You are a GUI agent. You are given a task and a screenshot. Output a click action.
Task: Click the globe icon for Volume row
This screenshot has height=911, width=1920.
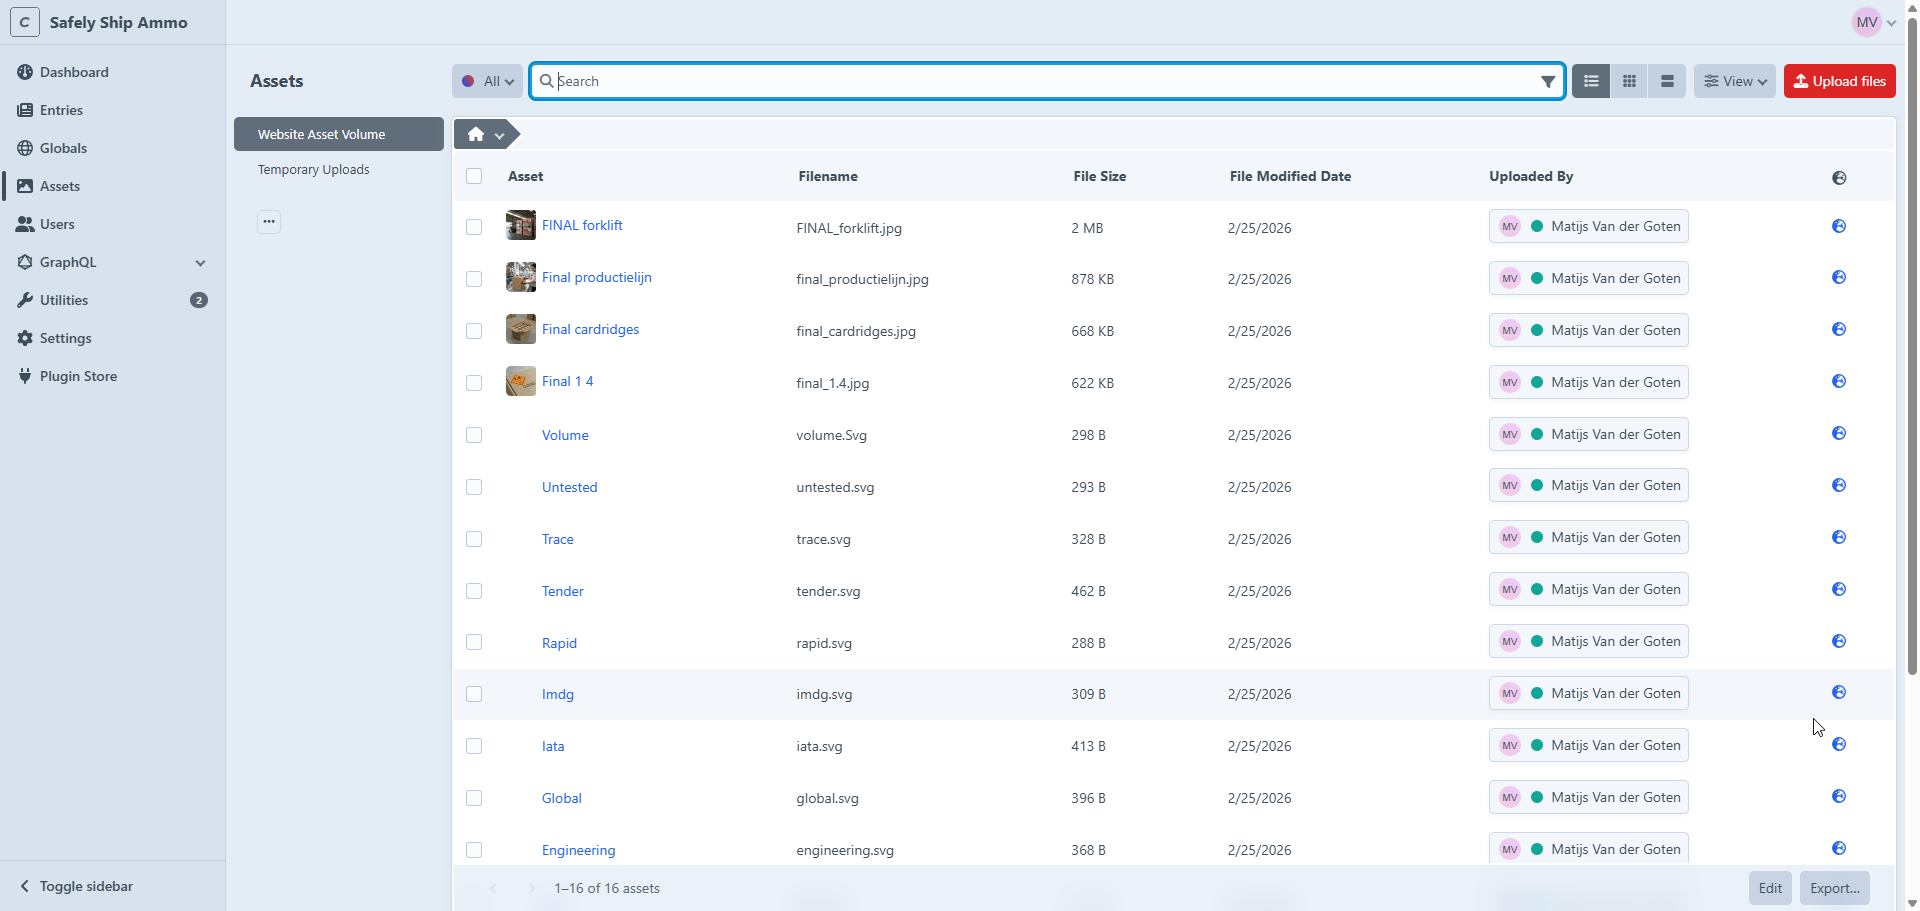click(x=1839, y=433)
